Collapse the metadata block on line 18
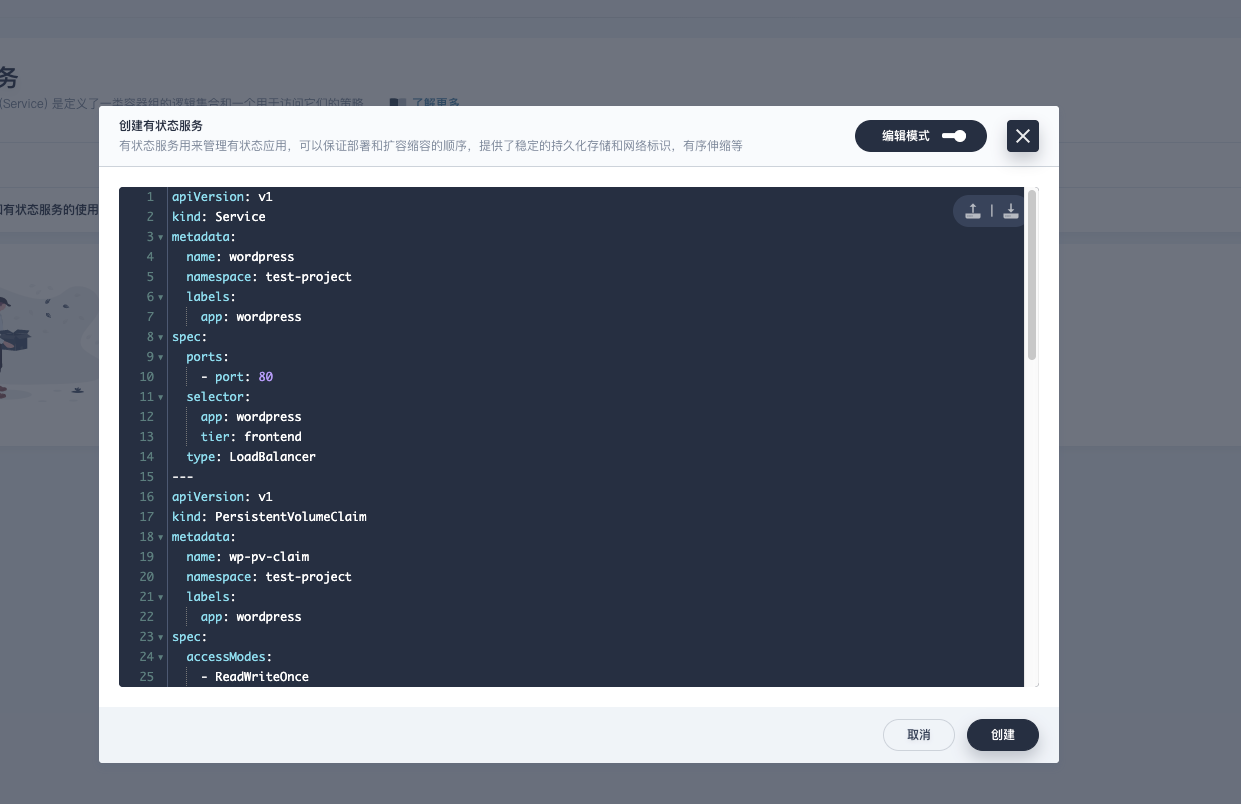The height and width of the screenshot is (804, 1241). 161,537
